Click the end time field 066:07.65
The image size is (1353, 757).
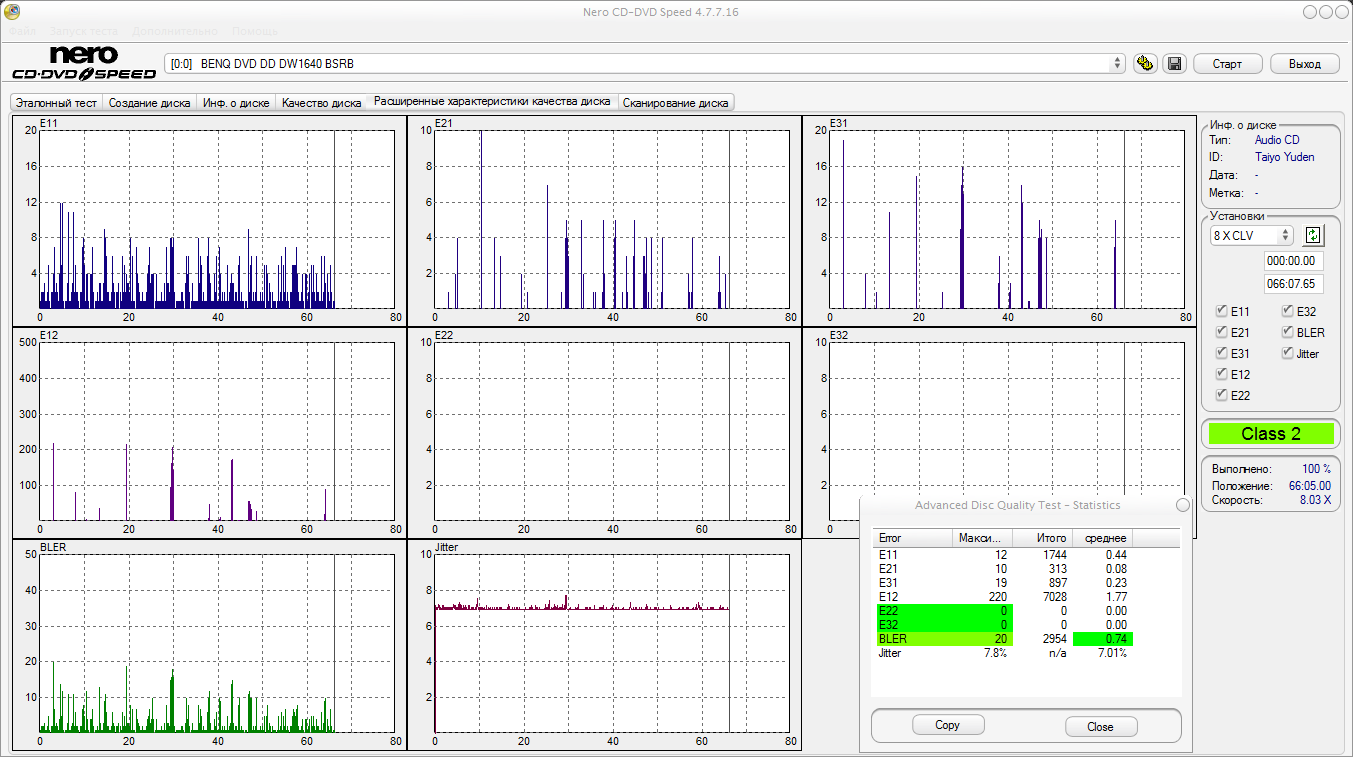[x=1293, y=284]
